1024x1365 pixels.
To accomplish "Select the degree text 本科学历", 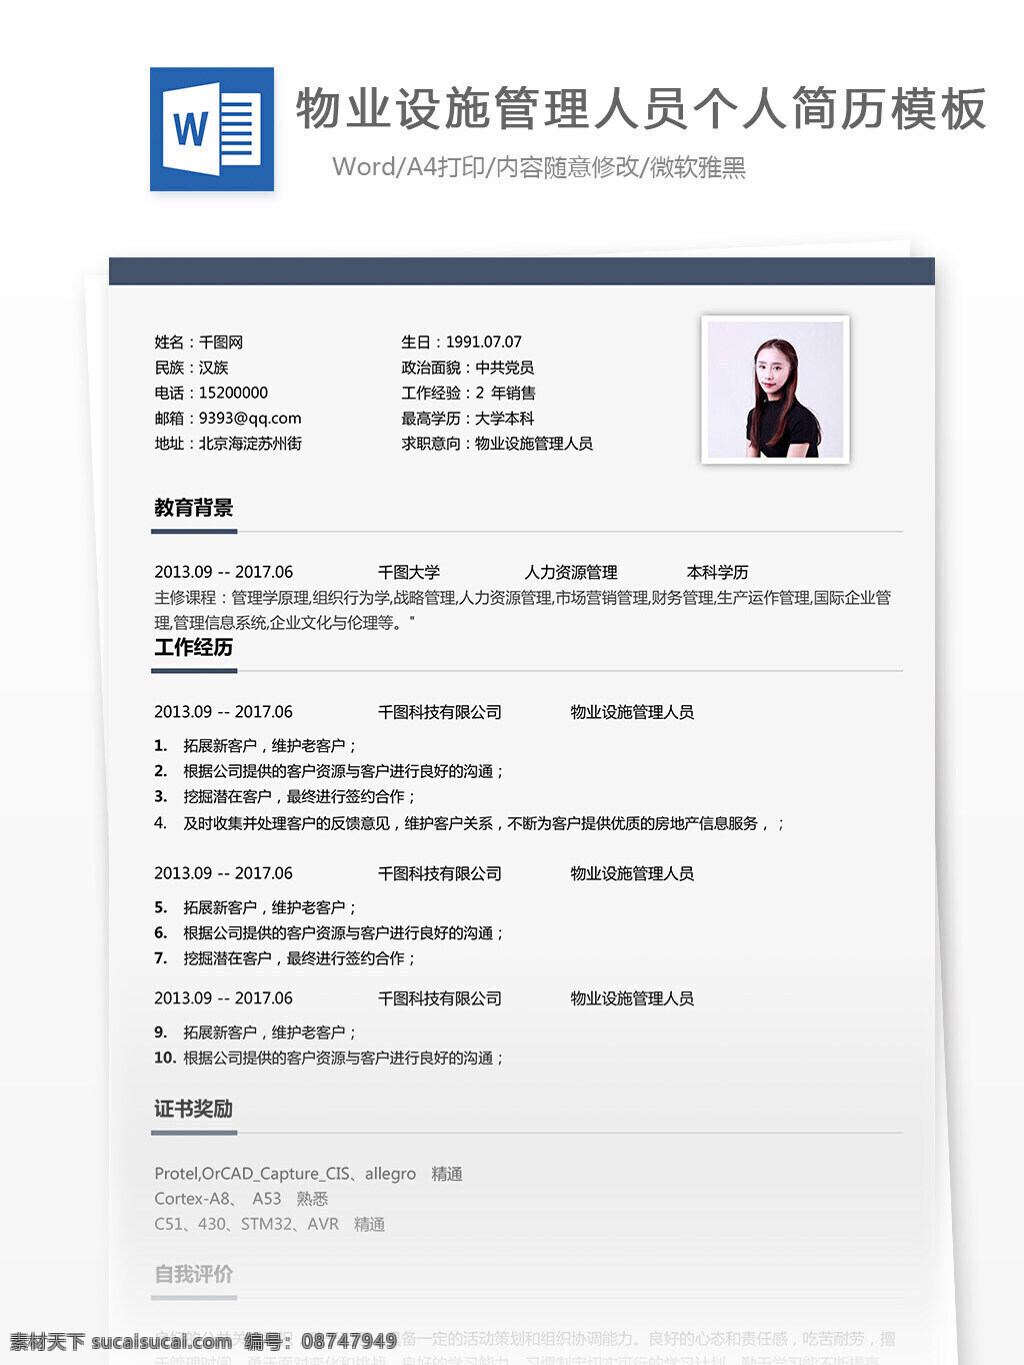I will coord(718,572).
